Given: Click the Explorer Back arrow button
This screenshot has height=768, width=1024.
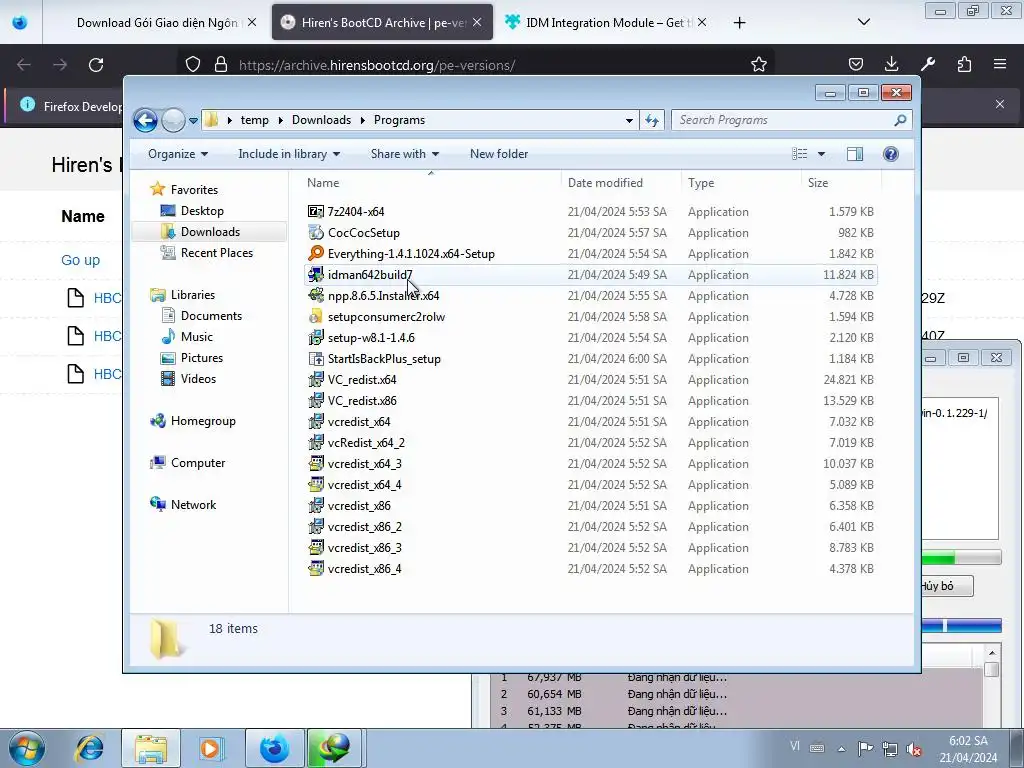Looking at the screenshot, I should point(145,120).
